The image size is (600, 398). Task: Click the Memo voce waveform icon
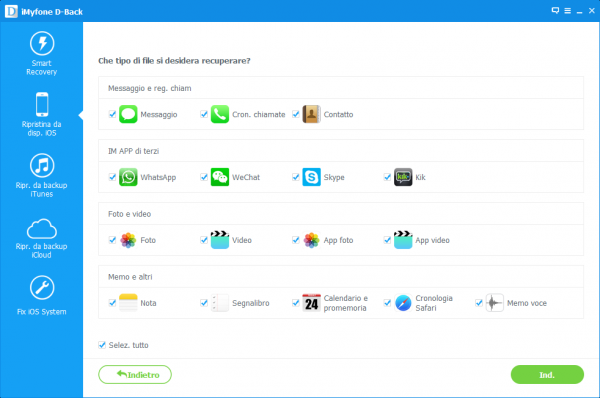coord(495,303)
